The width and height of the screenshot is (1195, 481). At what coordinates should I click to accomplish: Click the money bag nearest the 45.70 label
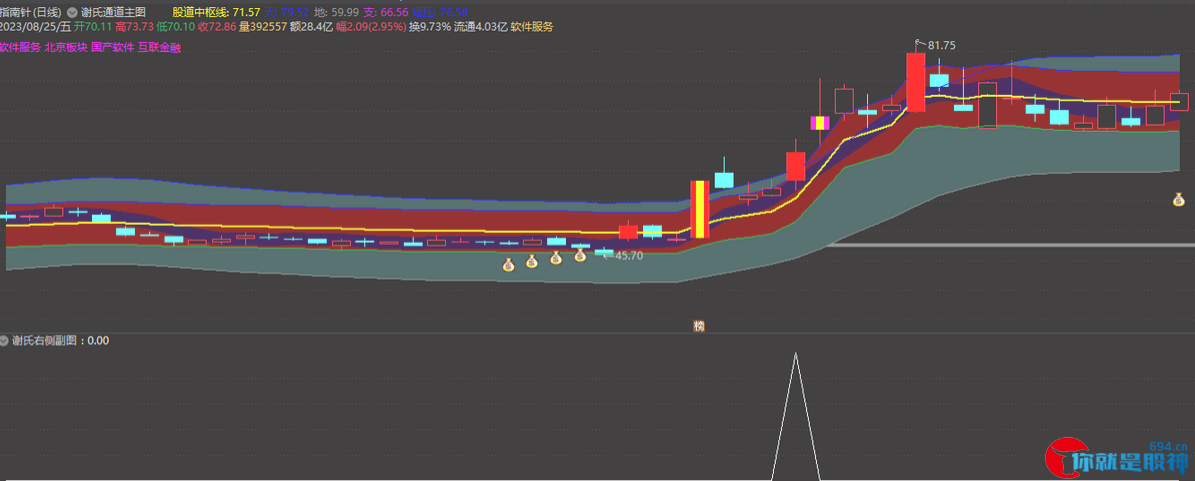580,255
